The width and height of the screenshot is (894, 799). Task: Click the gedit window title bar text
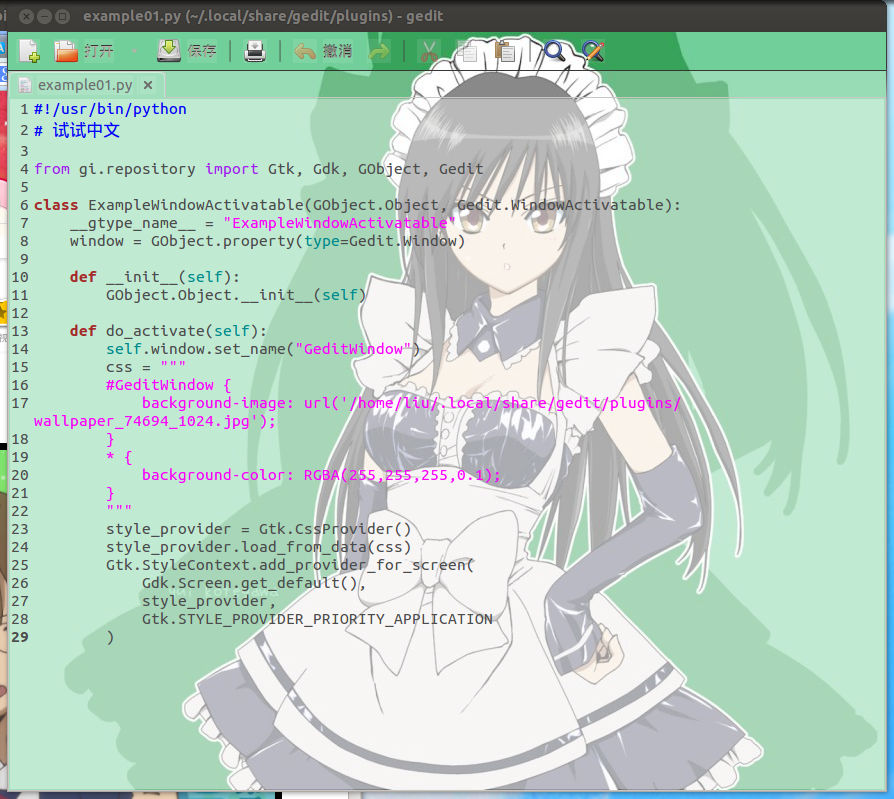tap(263, 16)
